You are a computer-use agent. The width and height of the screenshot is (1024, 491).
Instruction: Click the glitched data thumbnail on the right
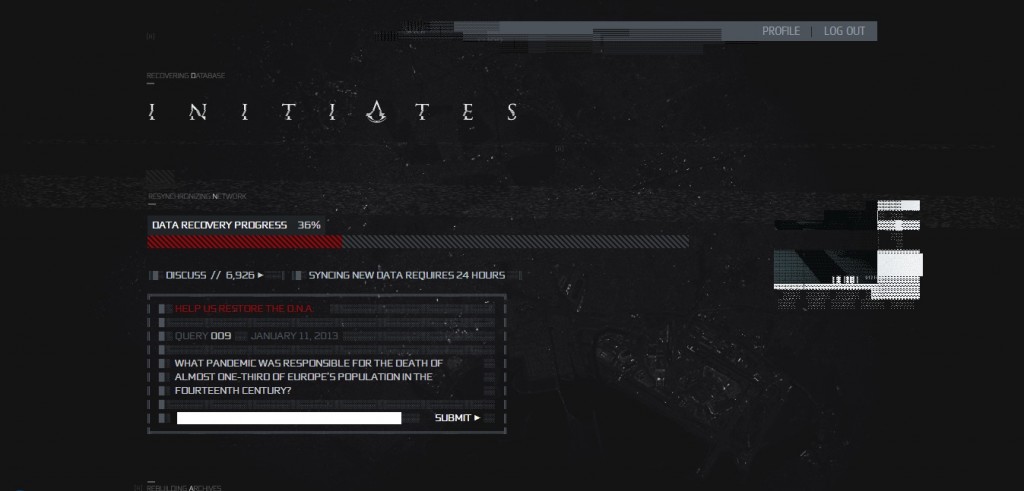coord(848,255)
